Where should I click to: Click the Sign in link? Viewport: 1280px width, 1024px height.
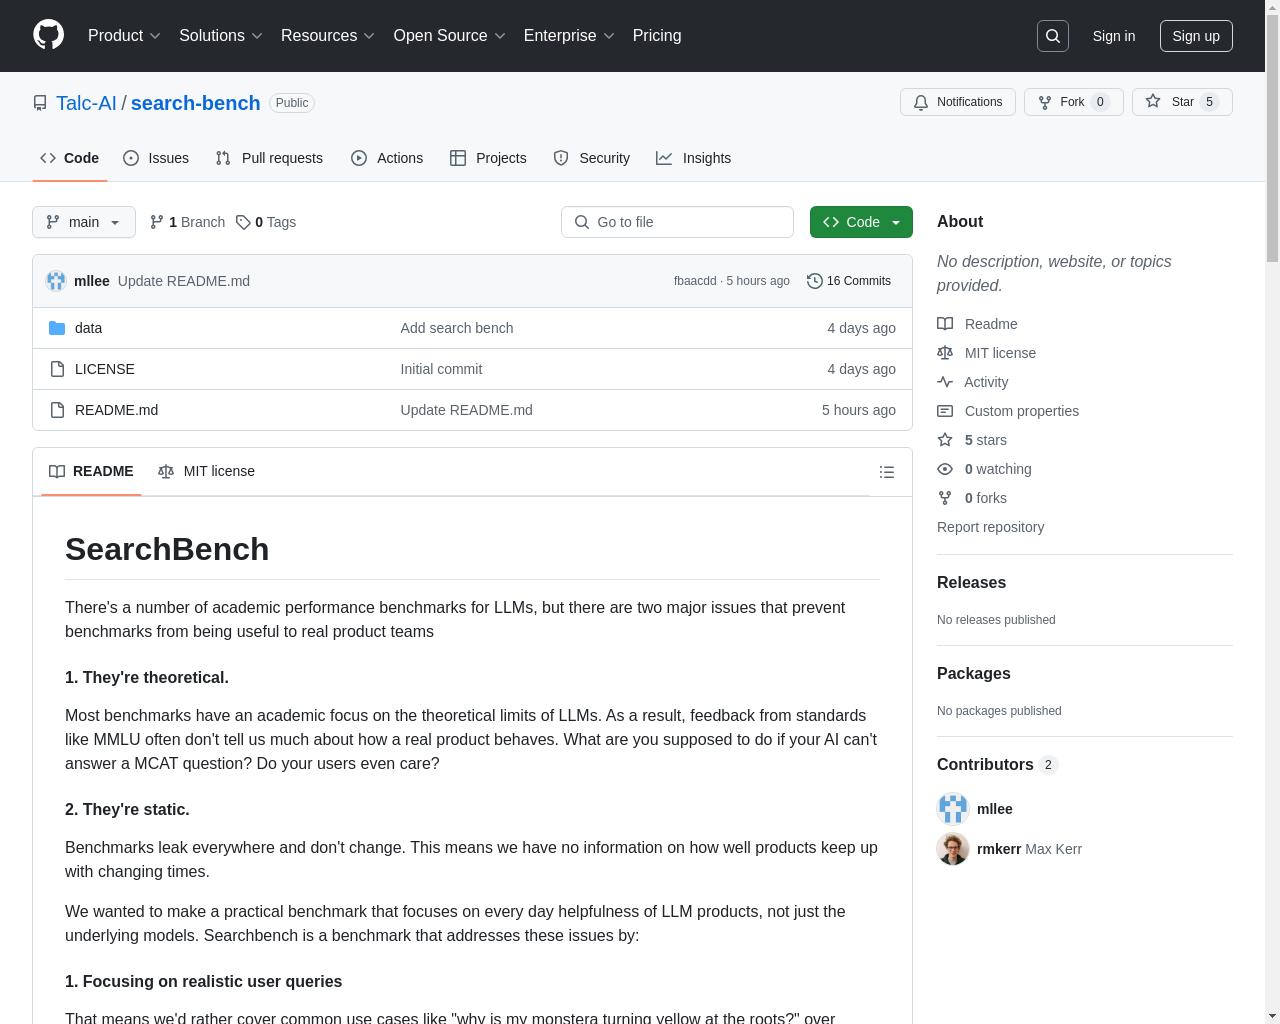pos(1113,36)
